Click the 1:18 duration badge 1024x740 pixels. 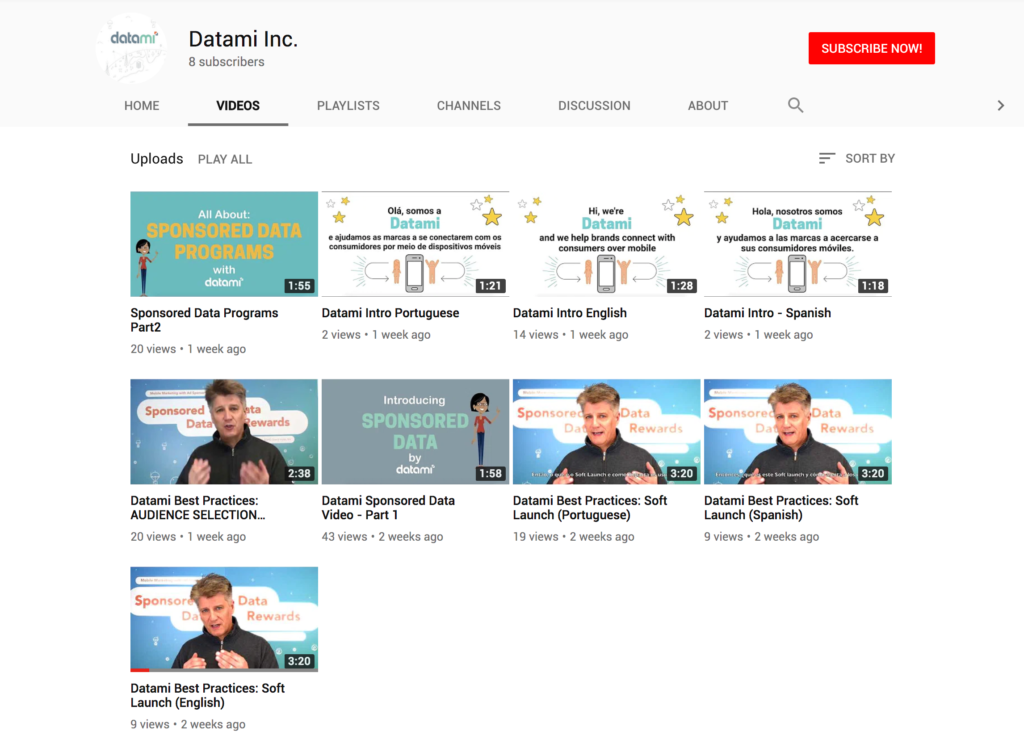click(872, 285)
